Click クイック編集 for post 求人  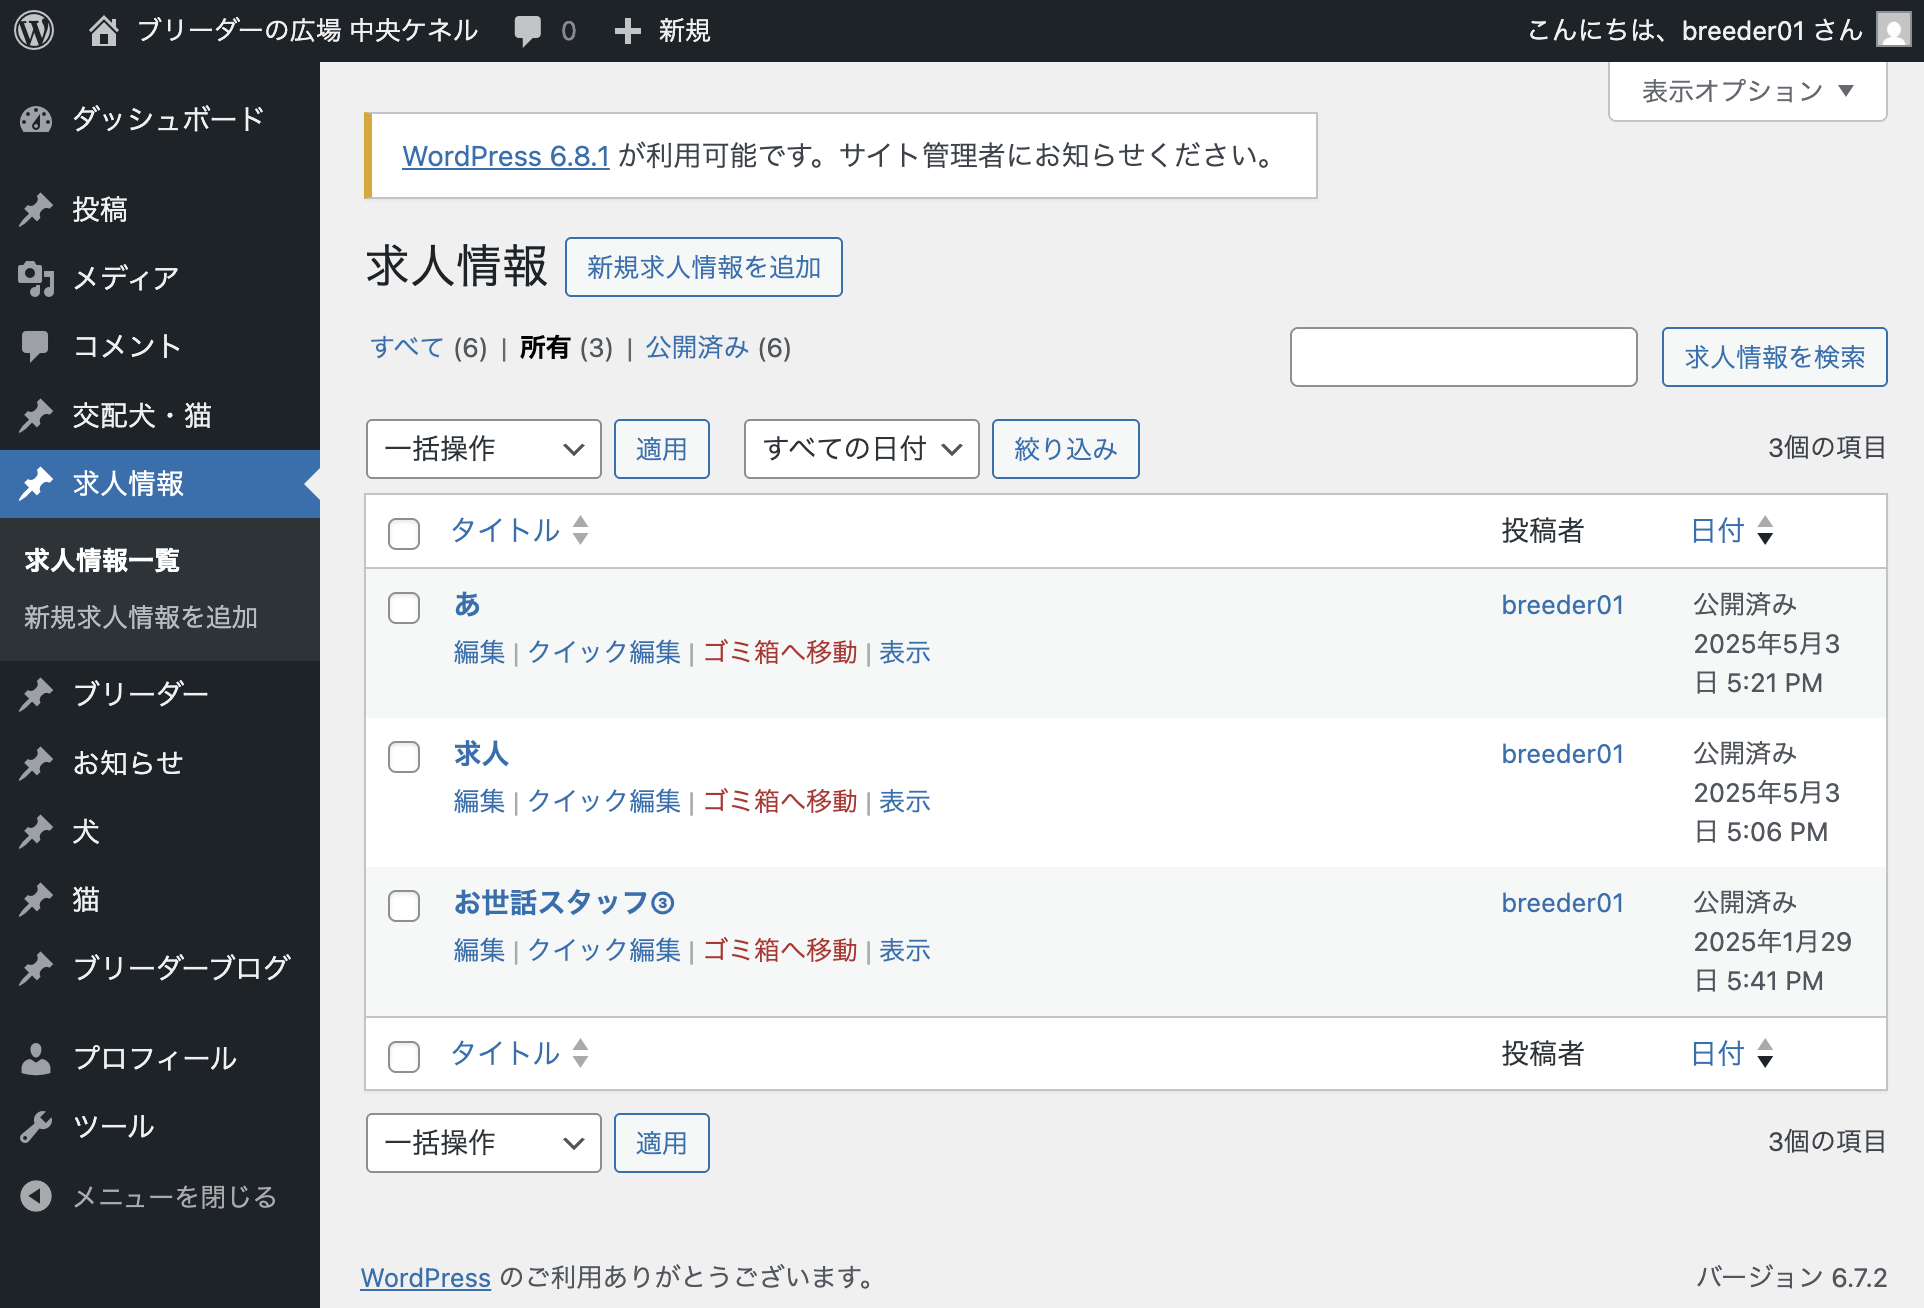click(604, 801)
